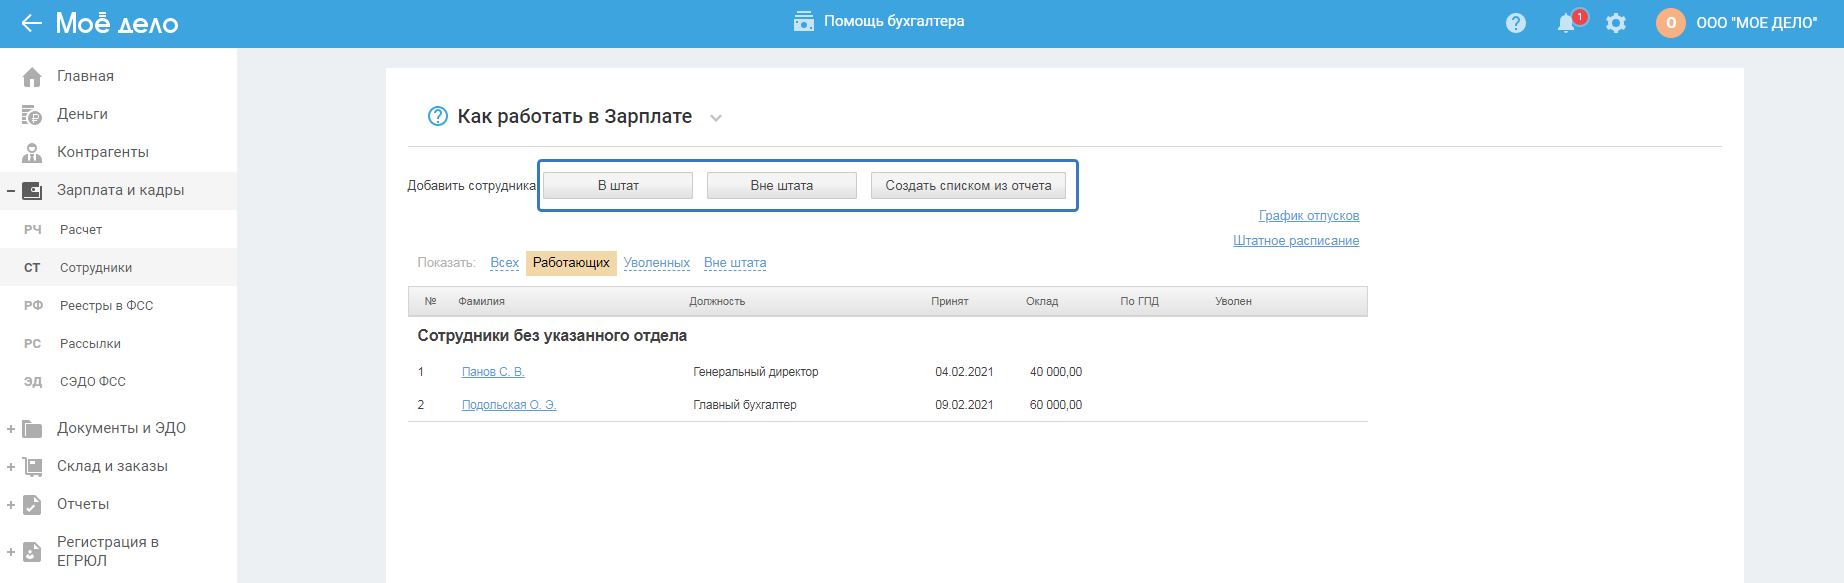Open employee Панов С. В. link
The width and height of the screenshot is (1844, 583).
493,372
